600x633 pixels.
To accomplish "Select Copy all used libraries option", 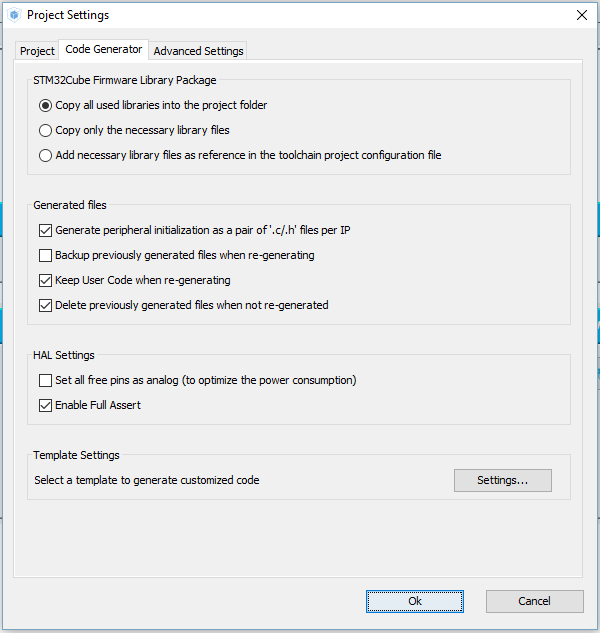I will [45, 105].
